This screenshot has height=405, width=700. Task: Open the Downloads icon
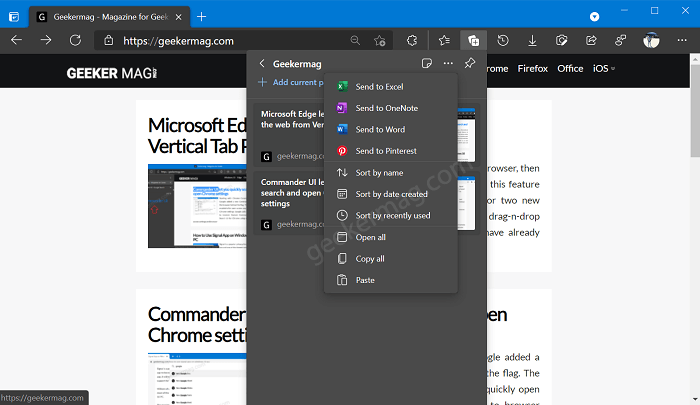coord(532,41)
